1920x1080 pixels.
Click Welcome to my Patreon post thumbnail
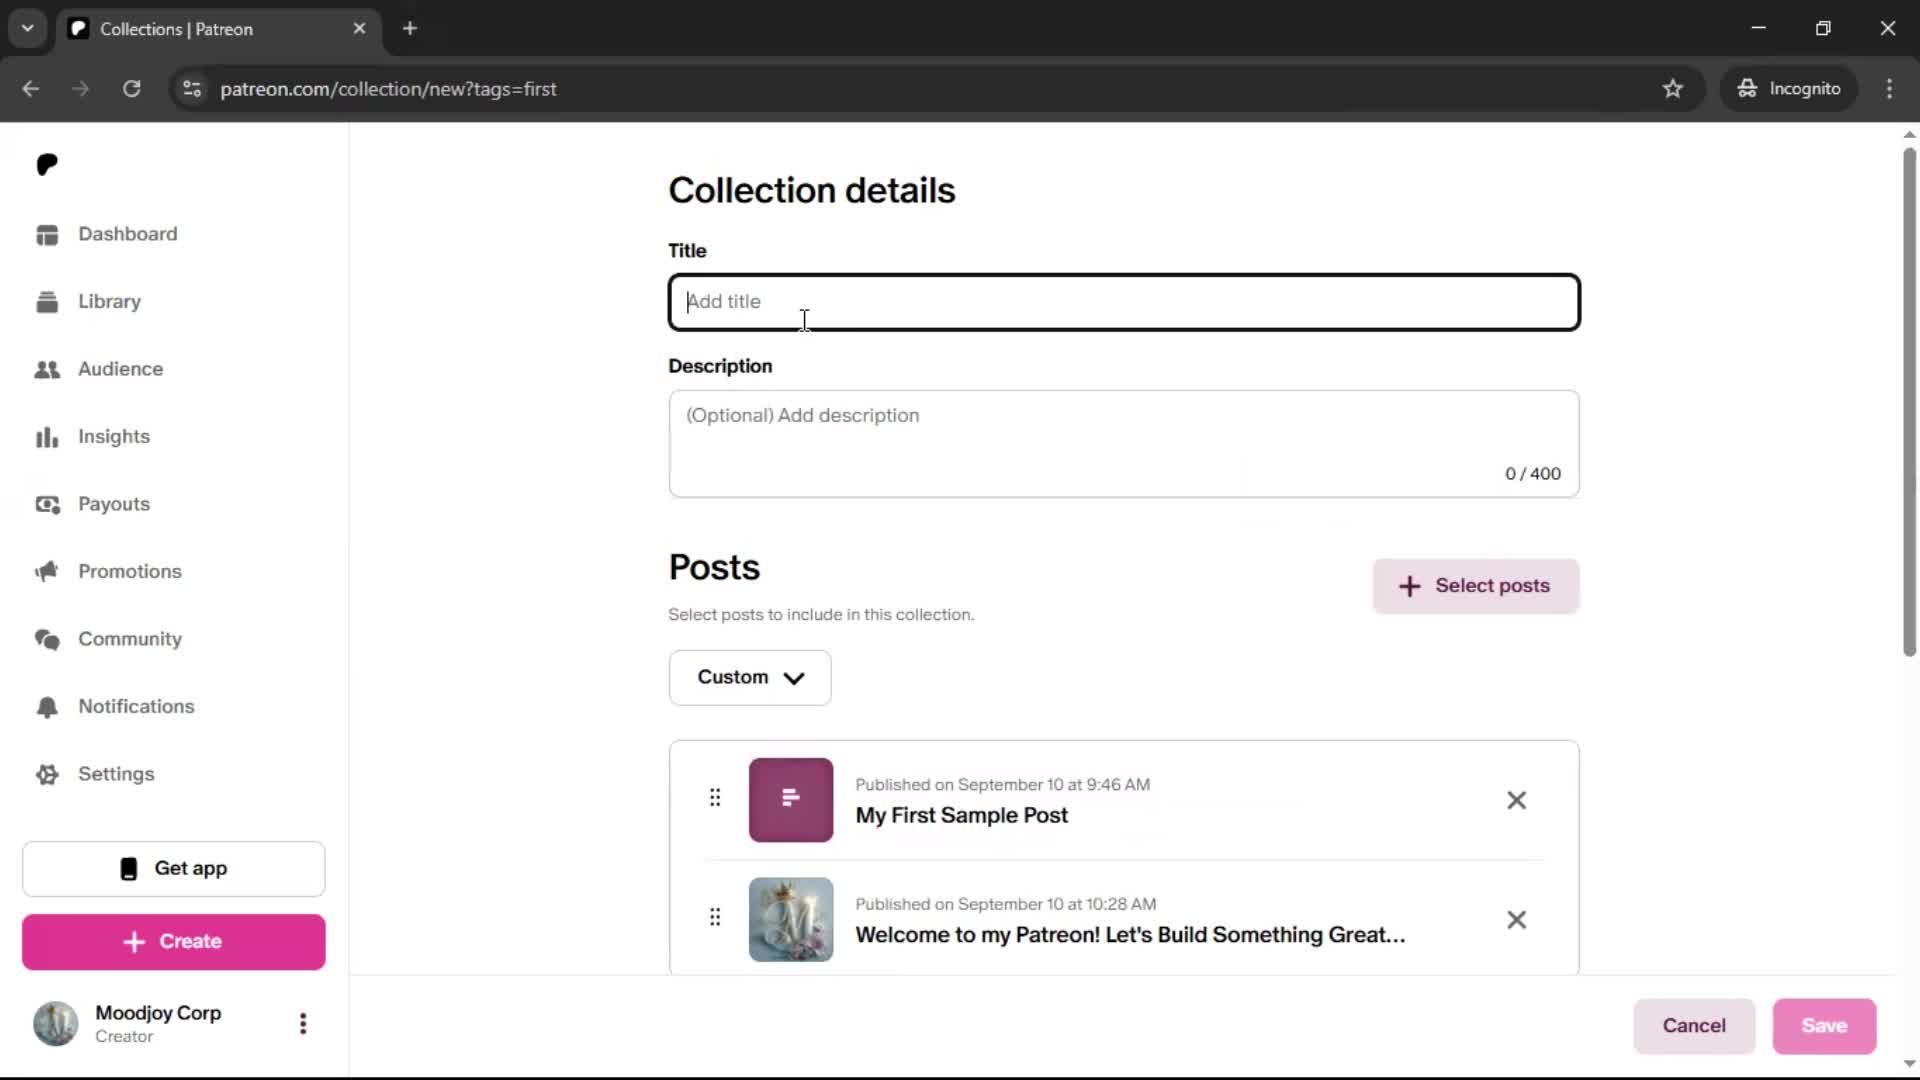791,920
